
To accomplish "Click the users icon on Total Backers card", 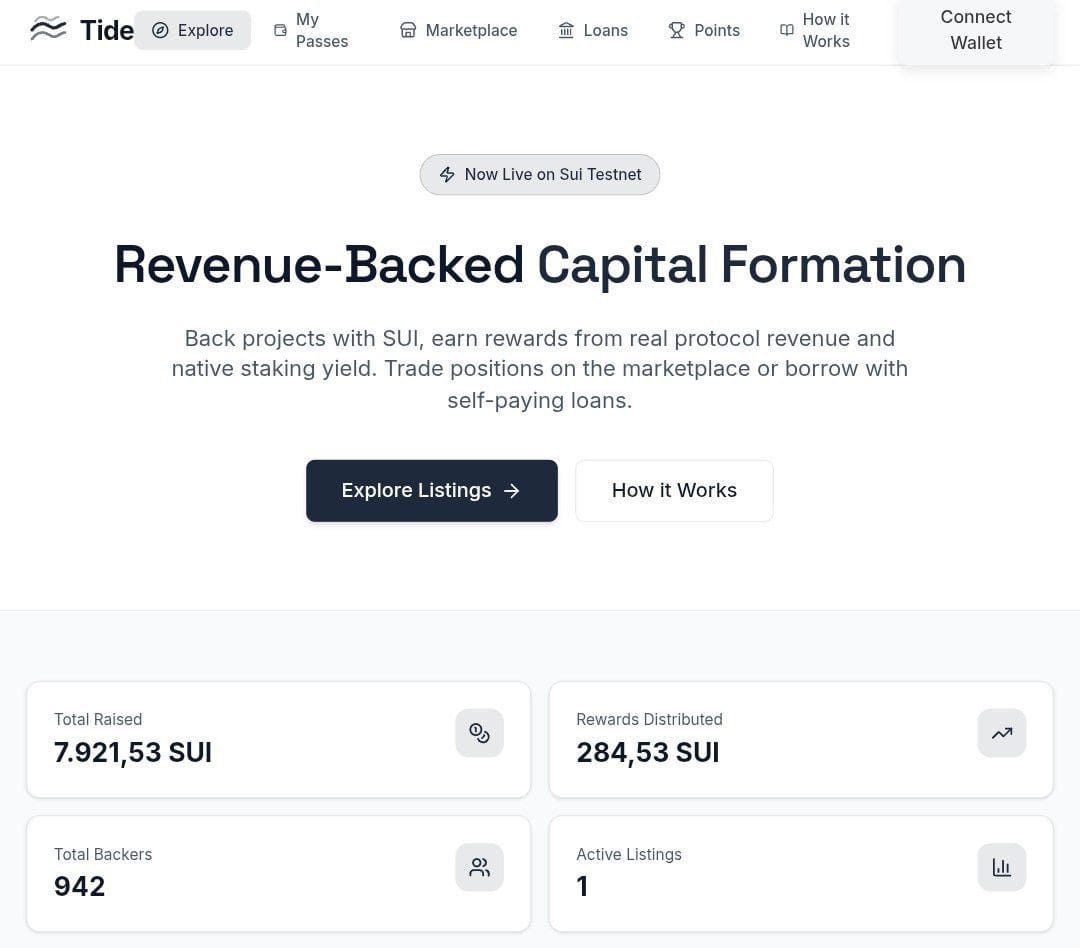I will (480, 867).
